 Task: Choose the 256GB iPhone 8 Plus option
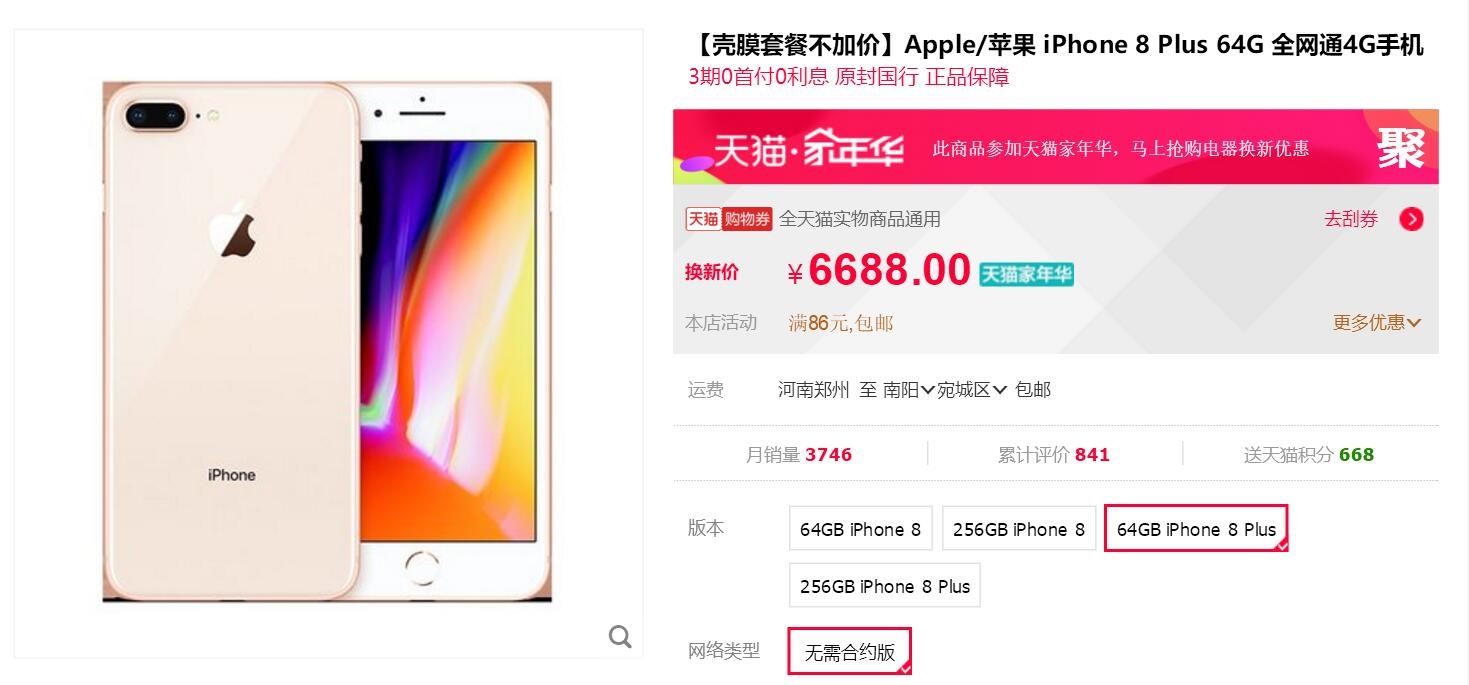coord(885,586)
